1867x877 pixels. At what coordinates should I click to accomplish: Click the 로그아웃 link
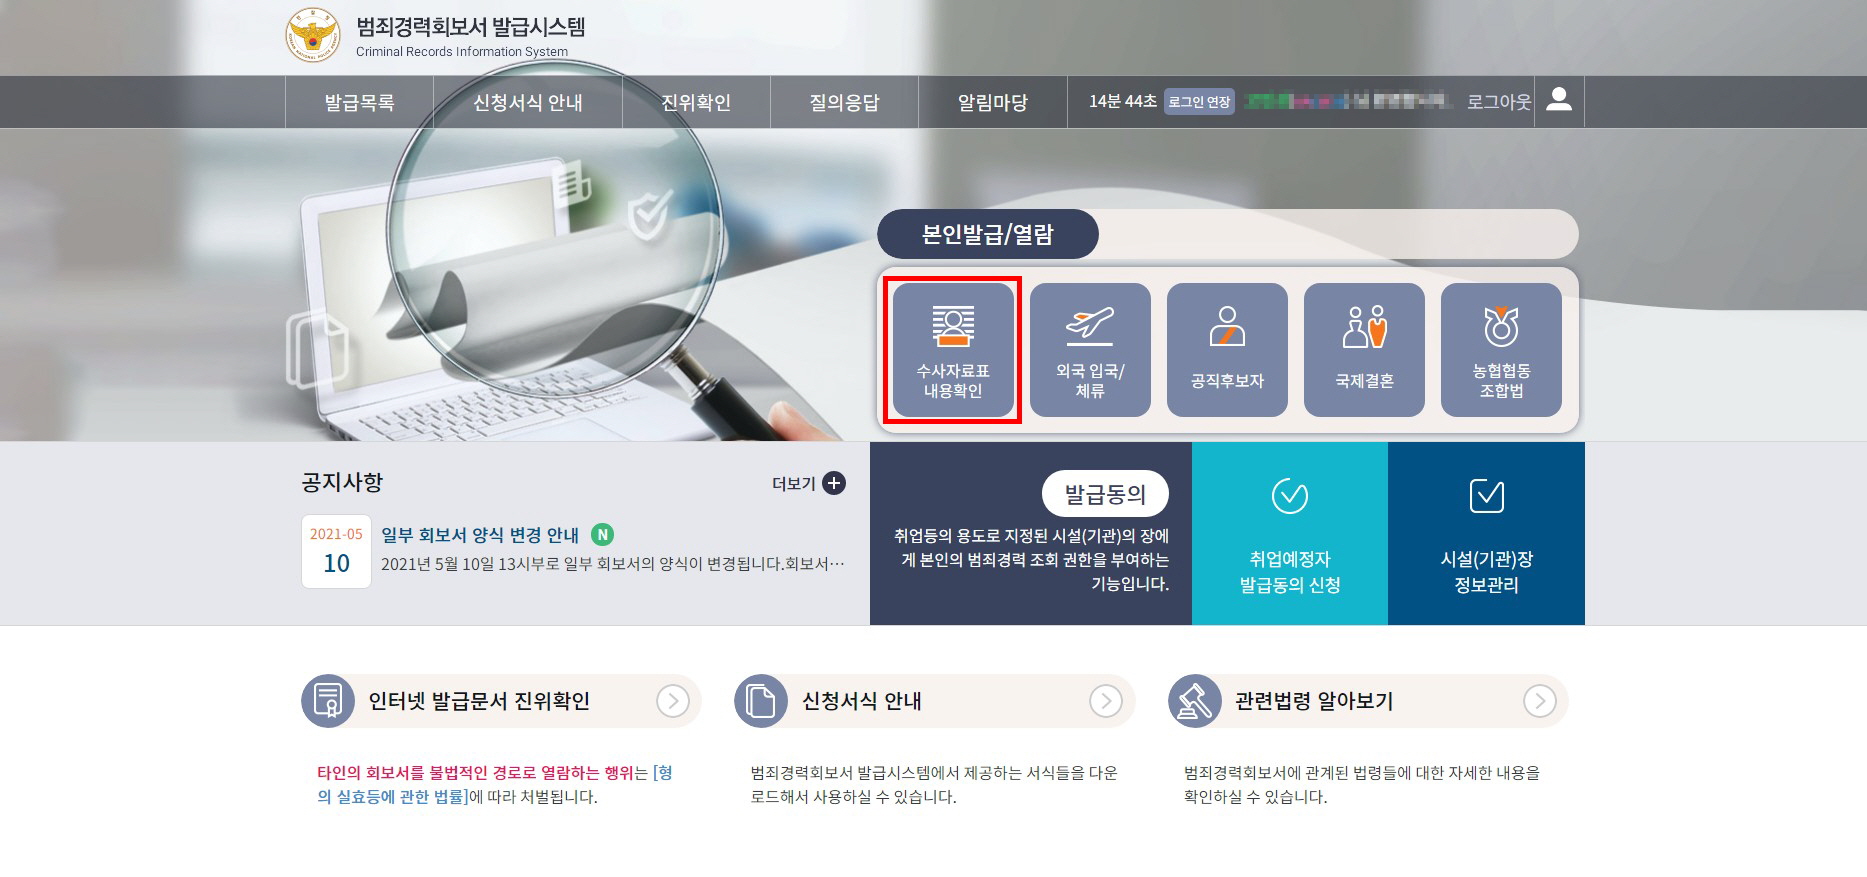click(1499, 101)
